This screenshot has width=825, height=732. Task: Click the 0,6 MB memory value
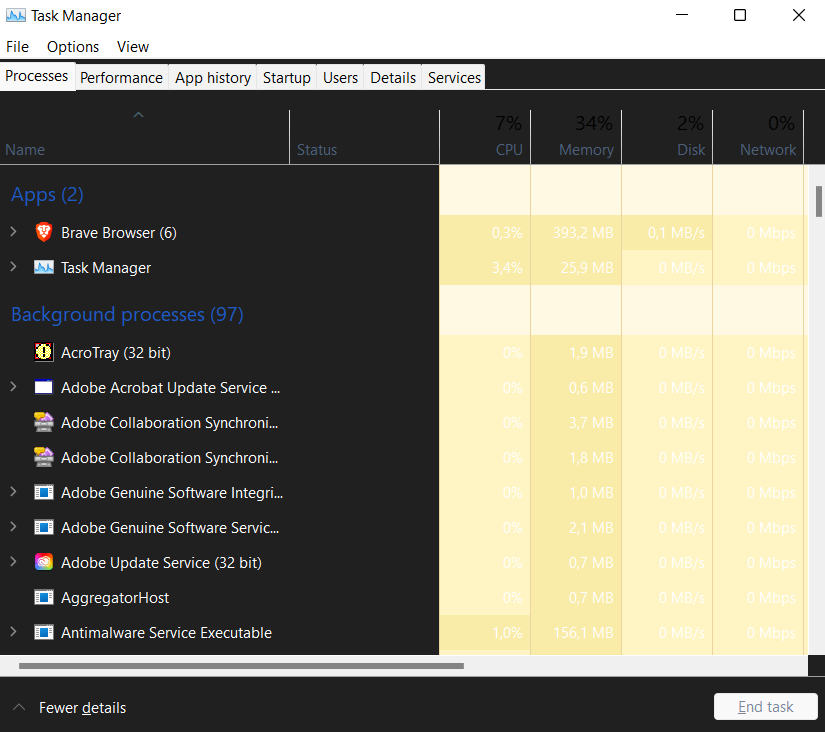click(x=591, y=388)
